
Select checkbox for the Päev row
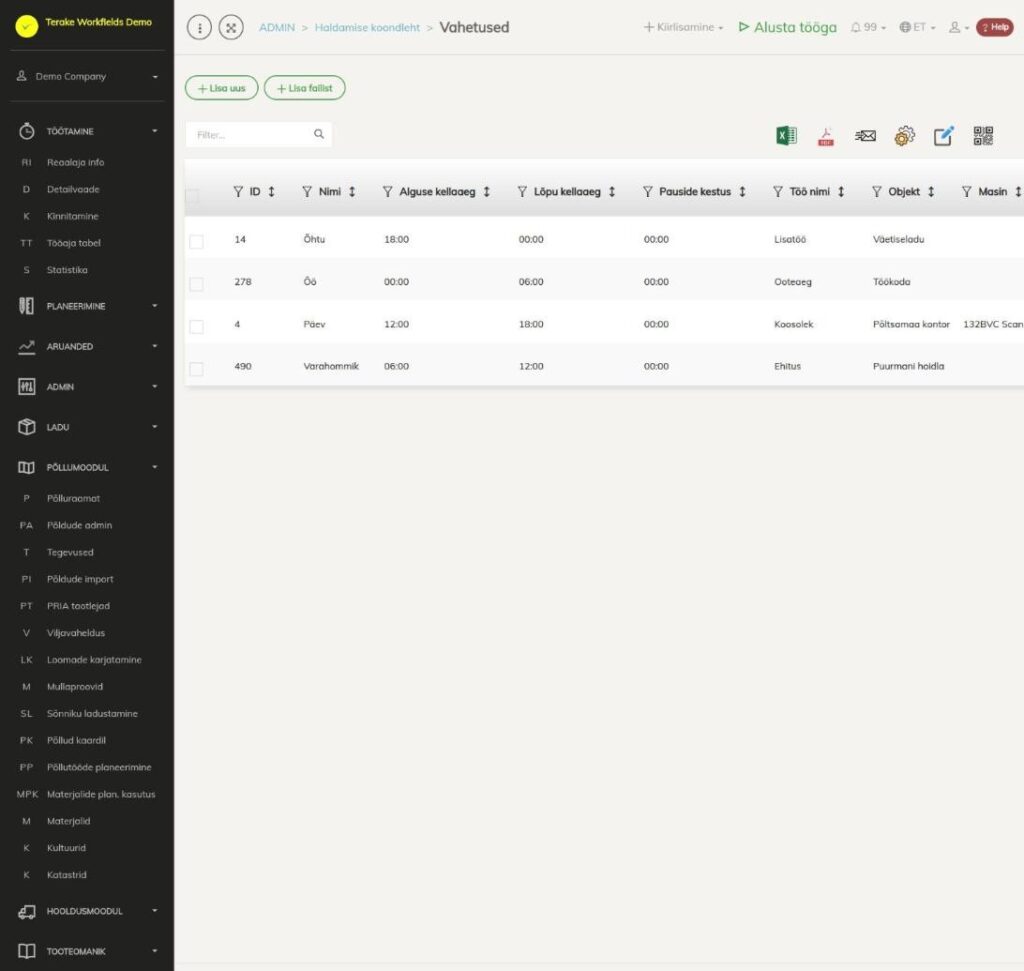pos(196,326)
